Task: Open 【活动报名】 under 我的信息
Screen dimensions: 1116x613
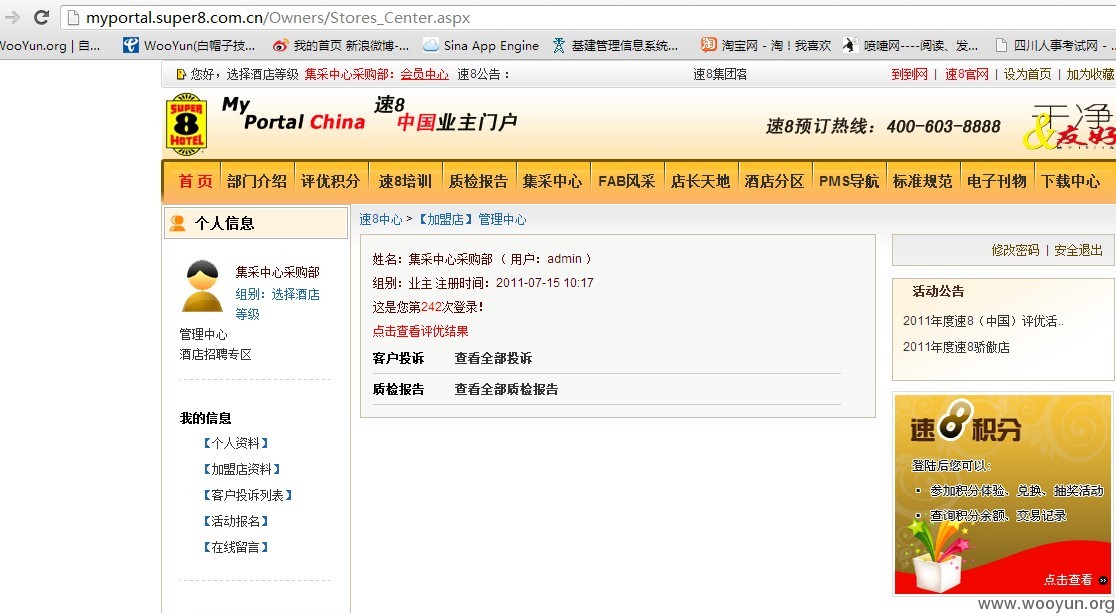Action: pyautogui.click(x=236, y=521)
